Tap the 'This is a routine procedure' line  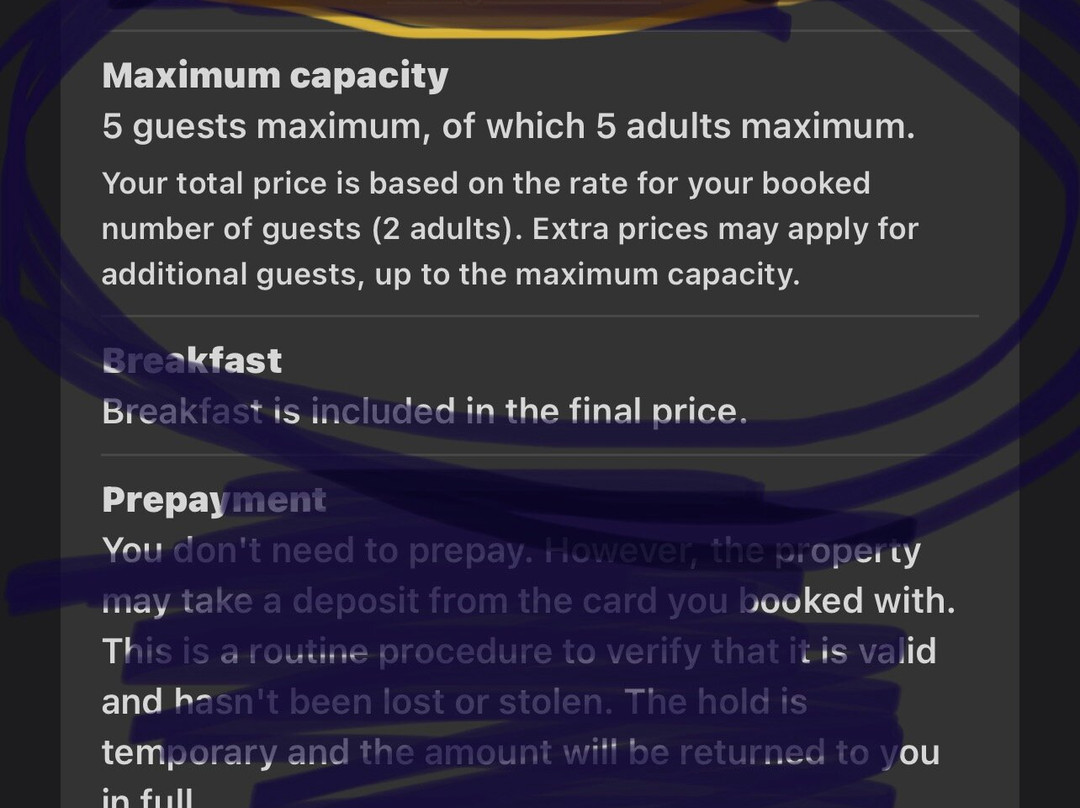pos(400,651)
